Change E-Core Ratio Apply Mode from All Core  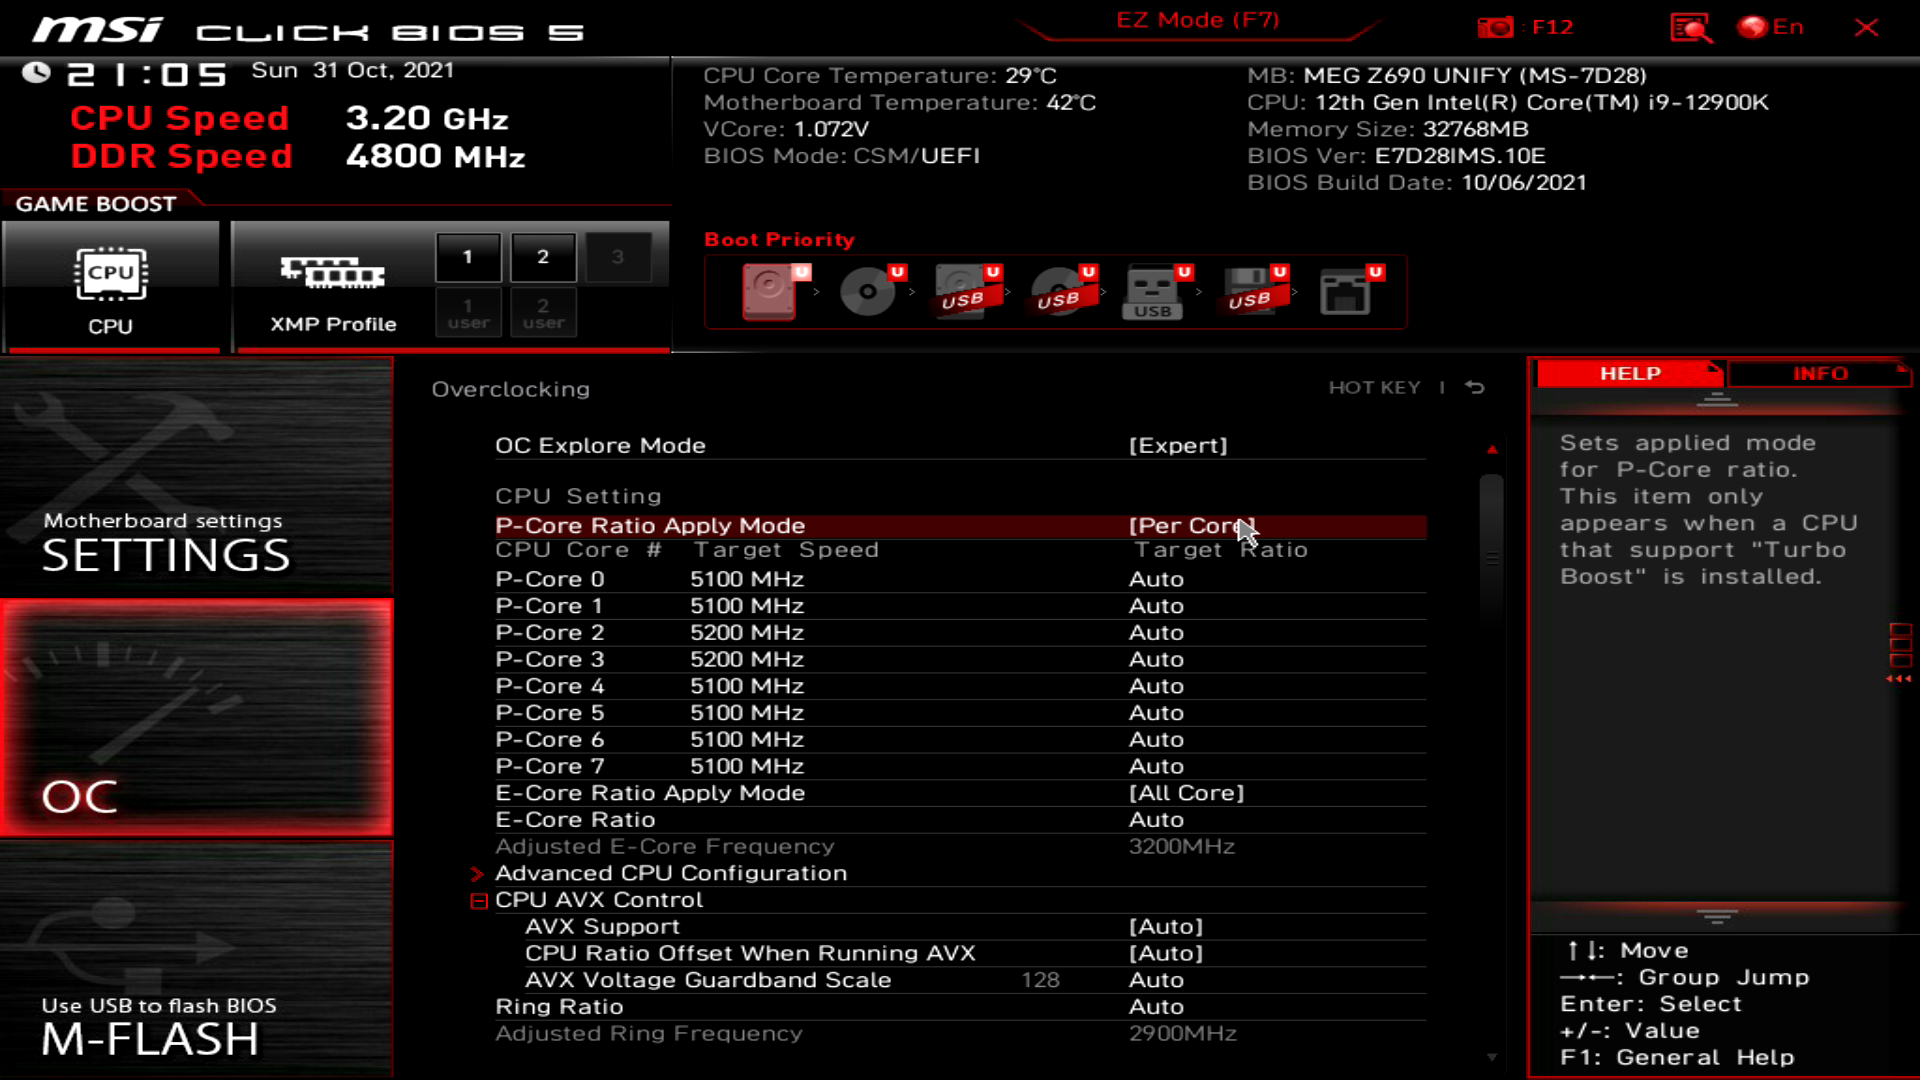[x=1186, y=792]
